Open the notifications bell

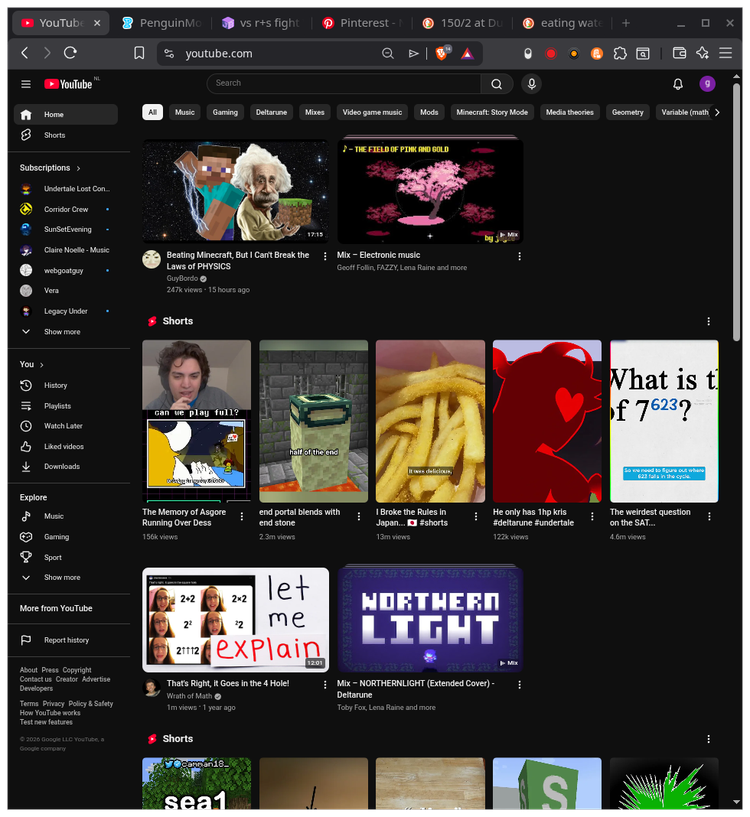[x=678, y=84]
